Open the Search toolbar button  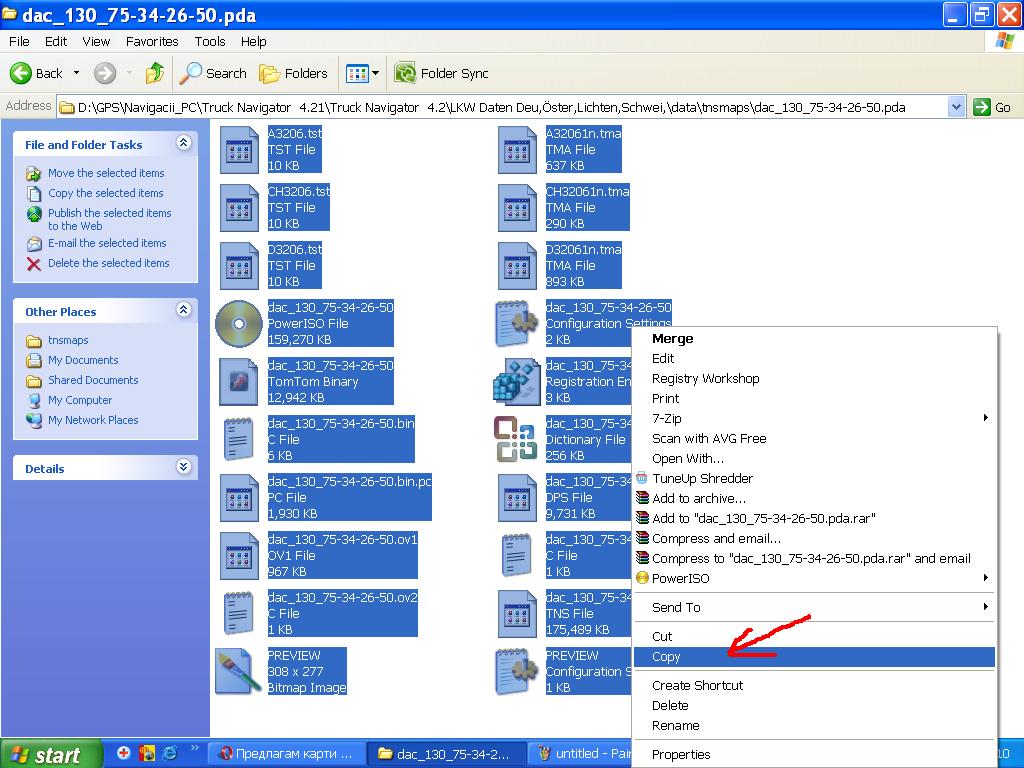pyautogui.click(x=213, y=73)
